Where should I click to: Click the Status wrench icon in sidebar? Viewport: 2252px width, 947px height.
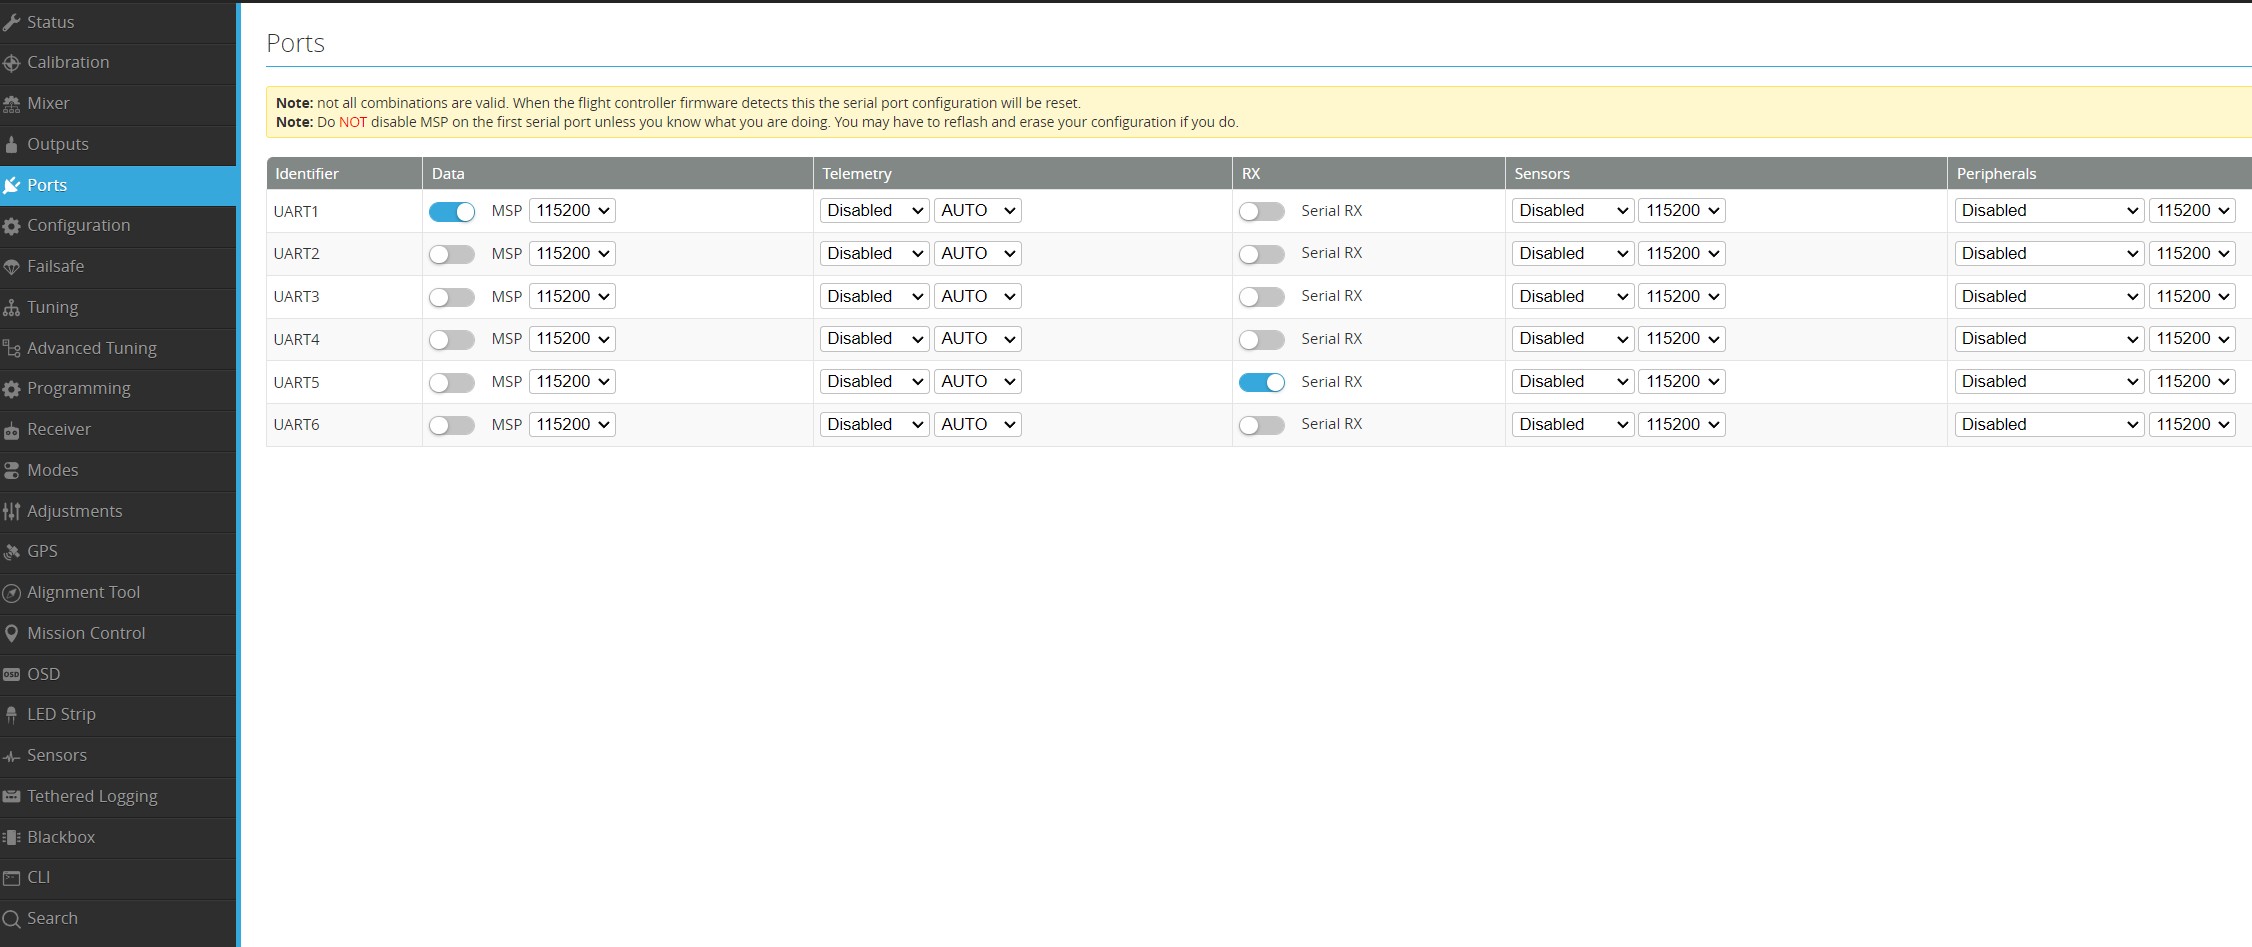click(x=12, y=22)
